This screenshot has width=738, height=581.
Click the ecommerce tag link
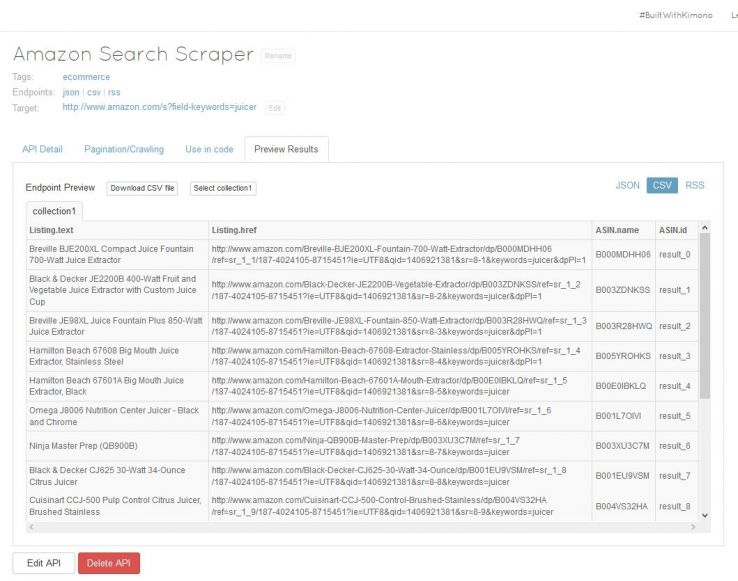(86, 77)
